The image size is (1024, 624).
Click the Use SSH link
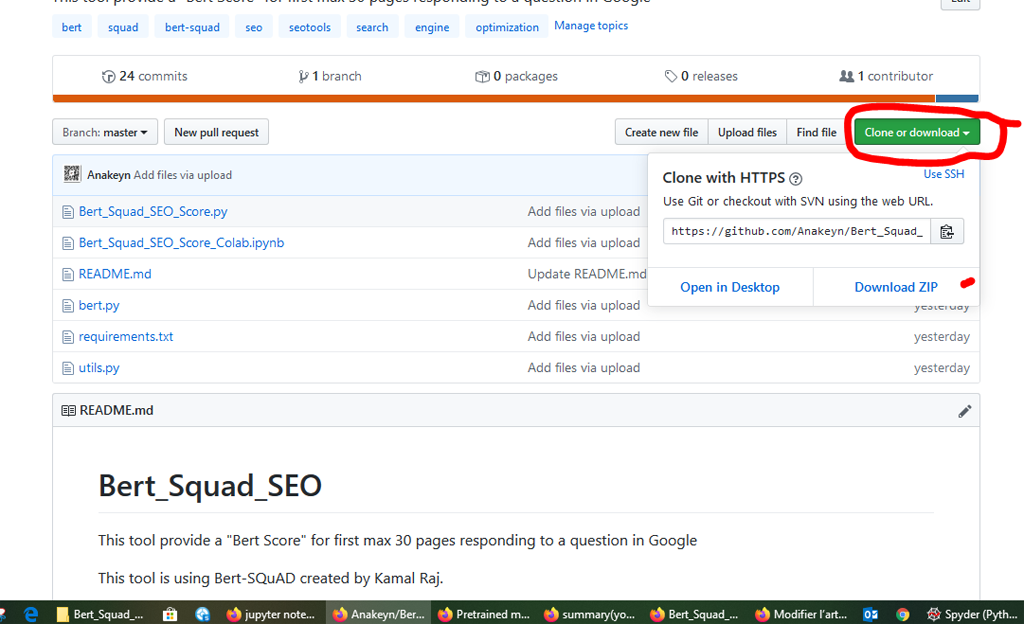point(944,174)
